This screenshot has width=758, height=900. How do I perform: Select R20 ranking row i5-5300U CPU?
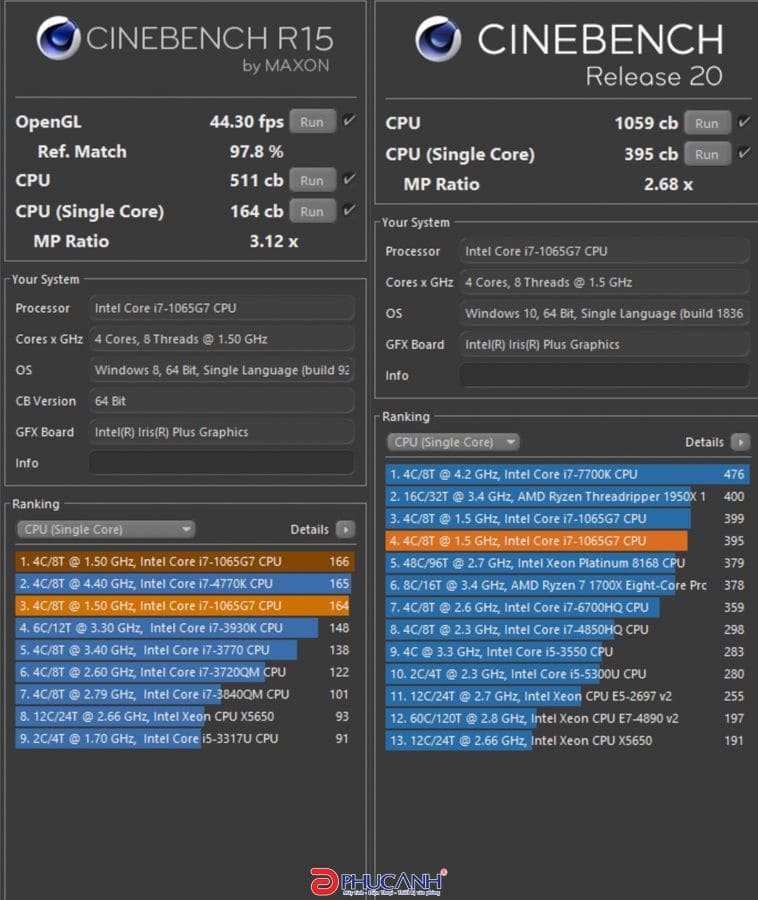pos(567,674)
